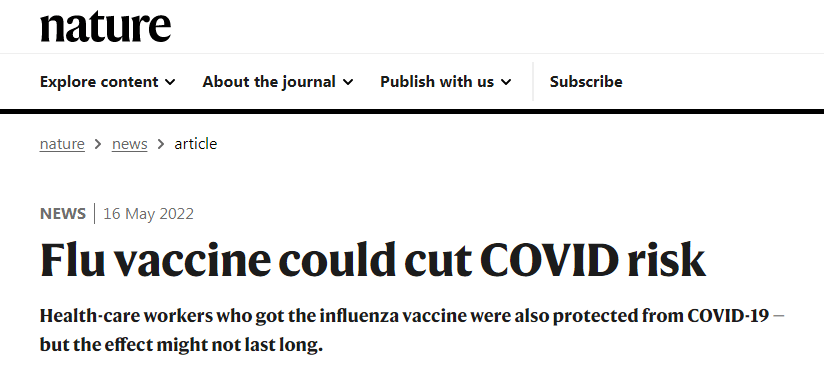This screenshot has width=824, height=384.
Task: Expand the Explore content menu
Action: pyautogui.click(x=108, y=82)
